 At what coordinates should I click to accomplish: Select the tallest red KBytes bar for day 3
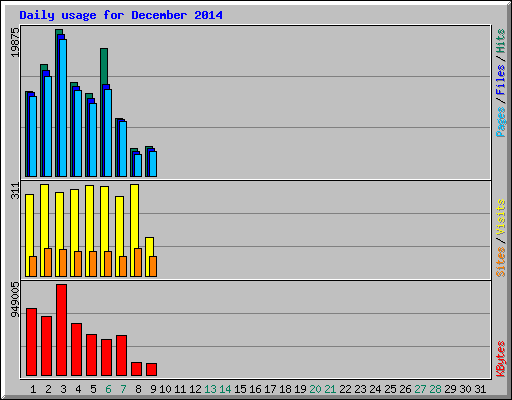coord(61,330)
